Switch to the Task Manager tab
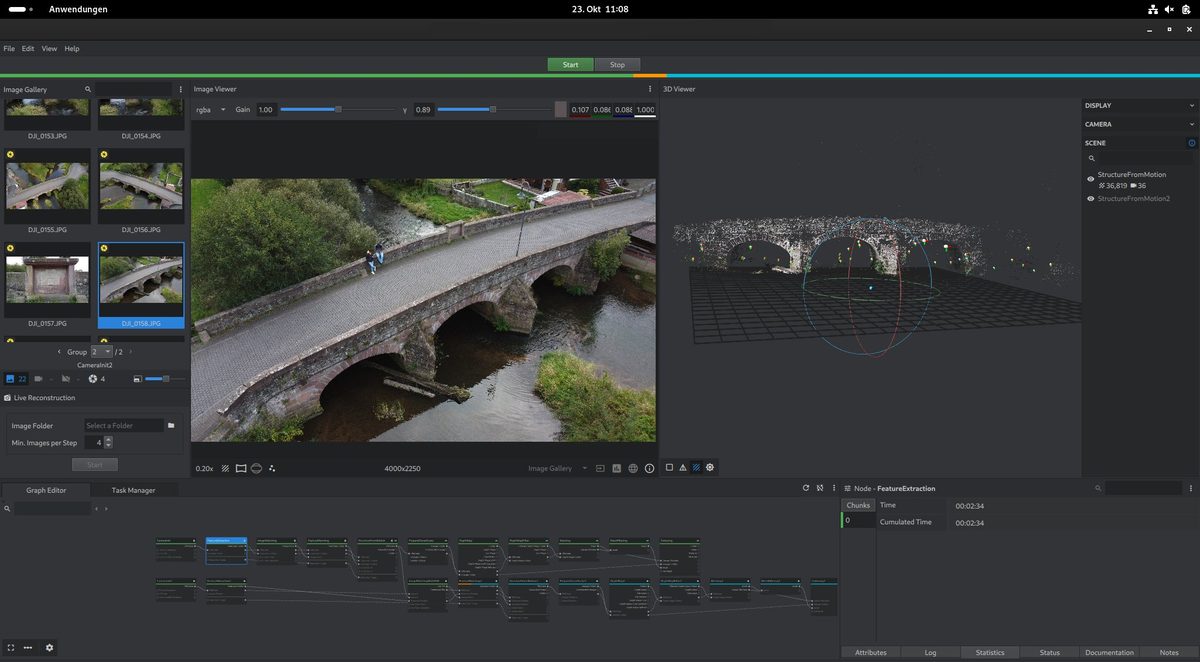The image size is (1200, 662). tap(133, 490)
